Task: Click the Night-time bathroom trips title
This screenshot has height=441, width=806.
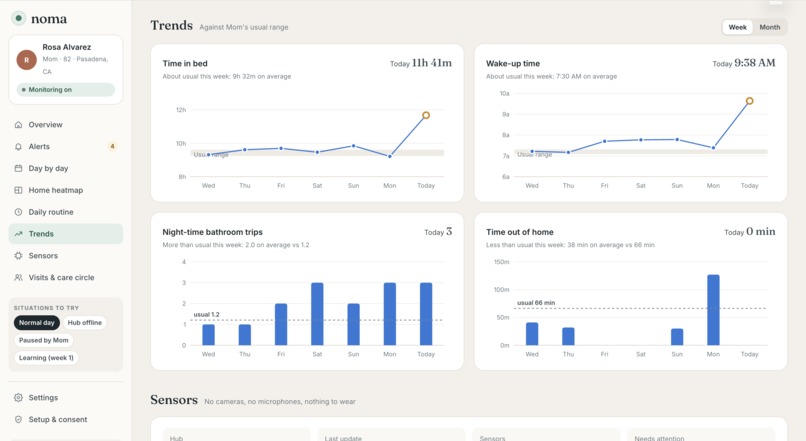Action: click(x=212, y=232)
